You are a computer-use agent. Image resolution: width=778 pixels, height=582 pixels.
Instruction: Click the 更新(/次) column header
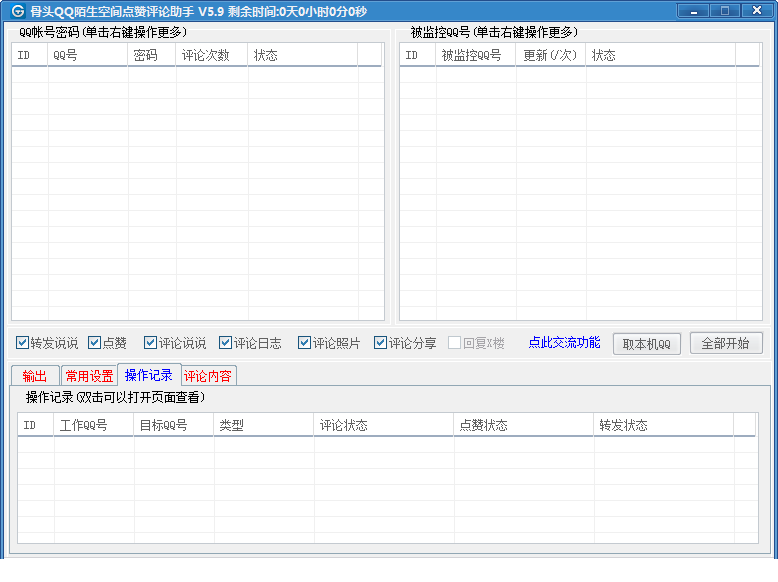[x=550, y=55]
